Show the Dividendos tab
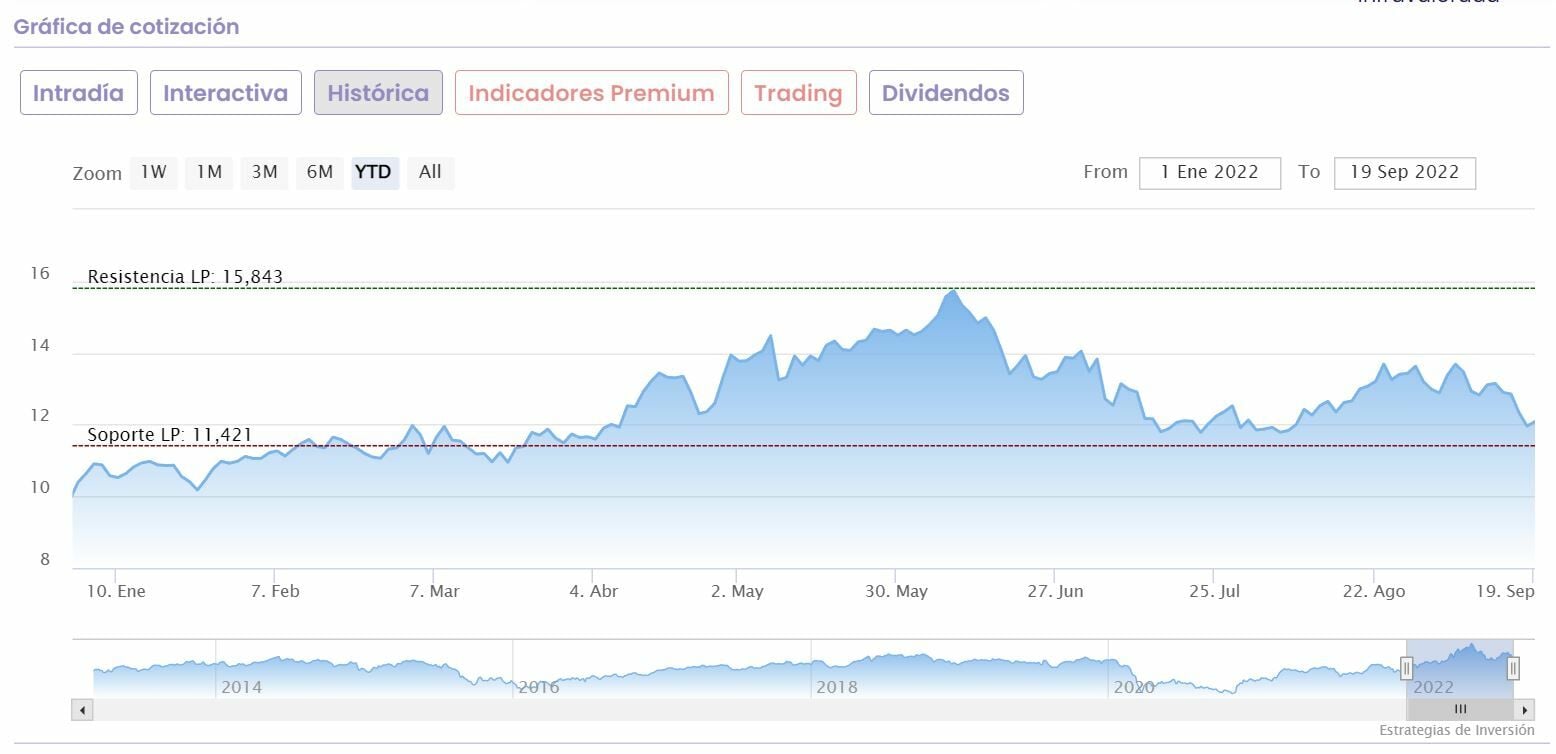 [945, 93]
